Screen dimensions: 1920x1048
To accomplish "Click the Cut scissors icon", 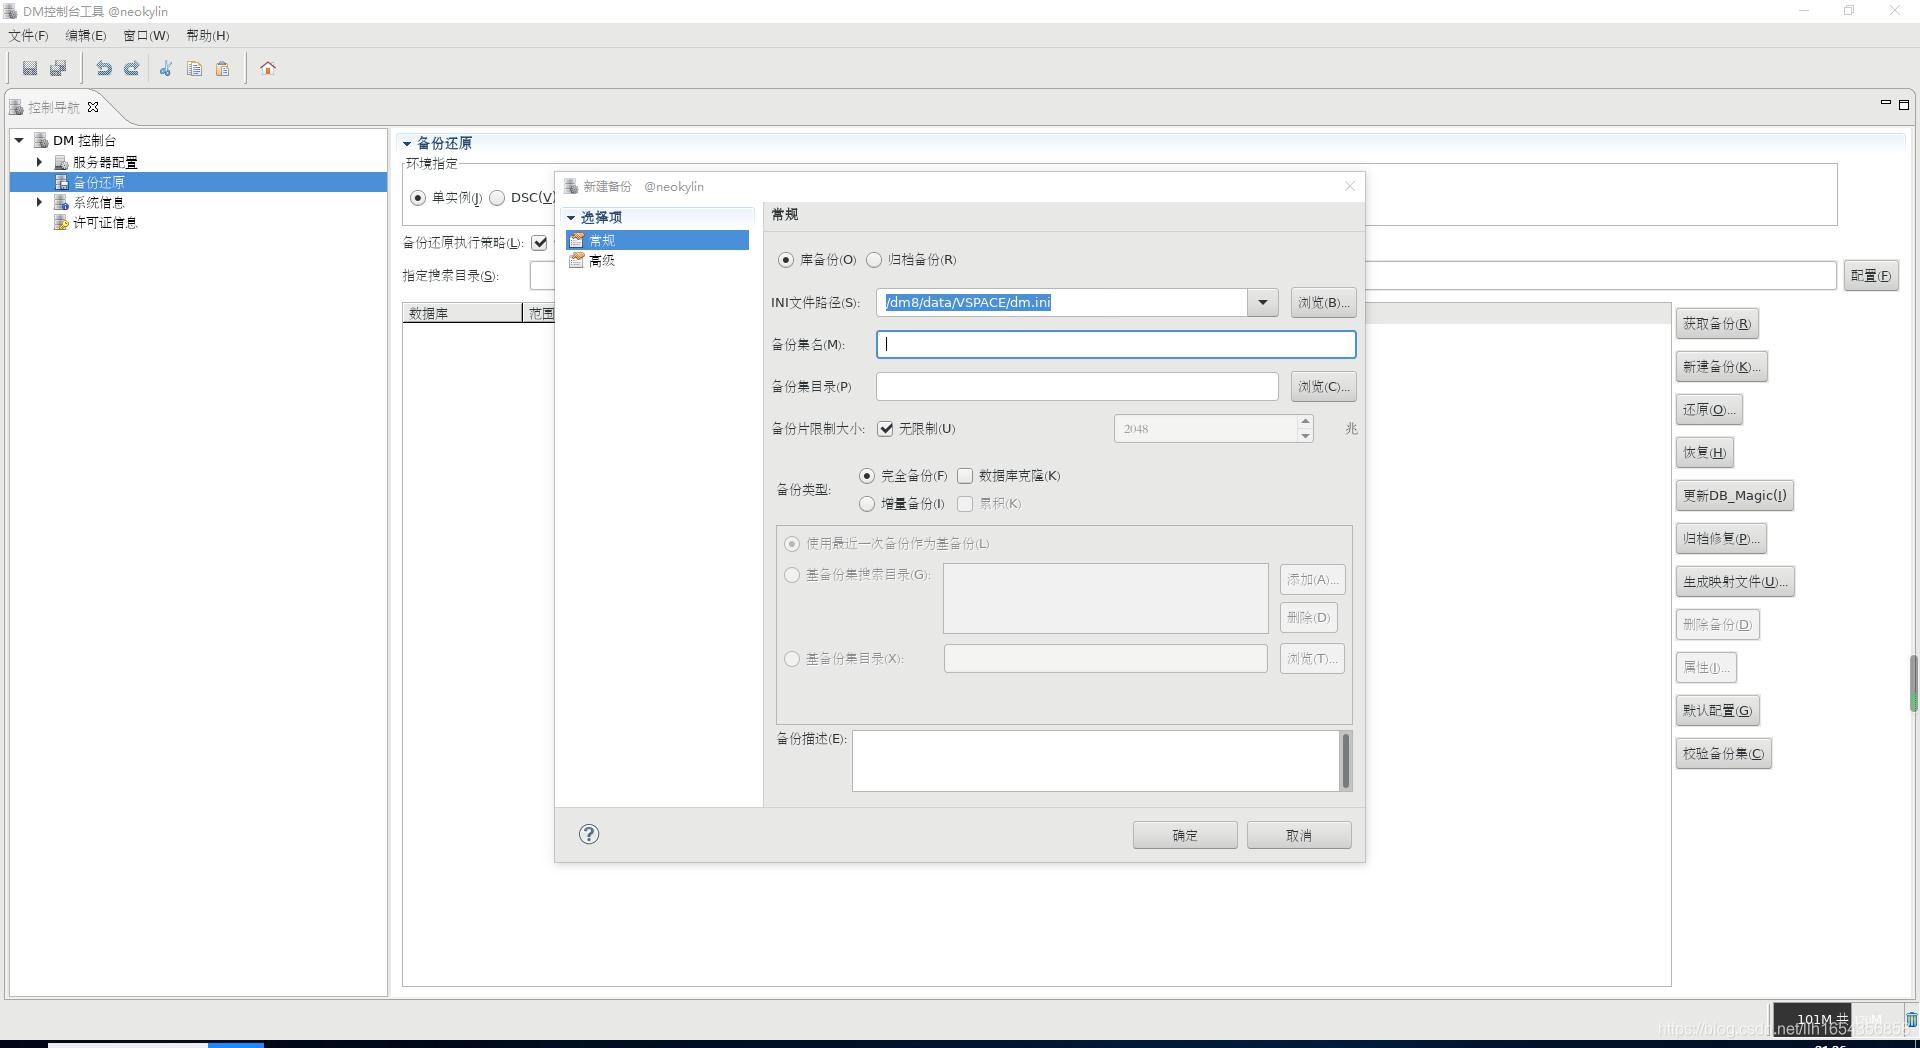I will coord(166,69).
